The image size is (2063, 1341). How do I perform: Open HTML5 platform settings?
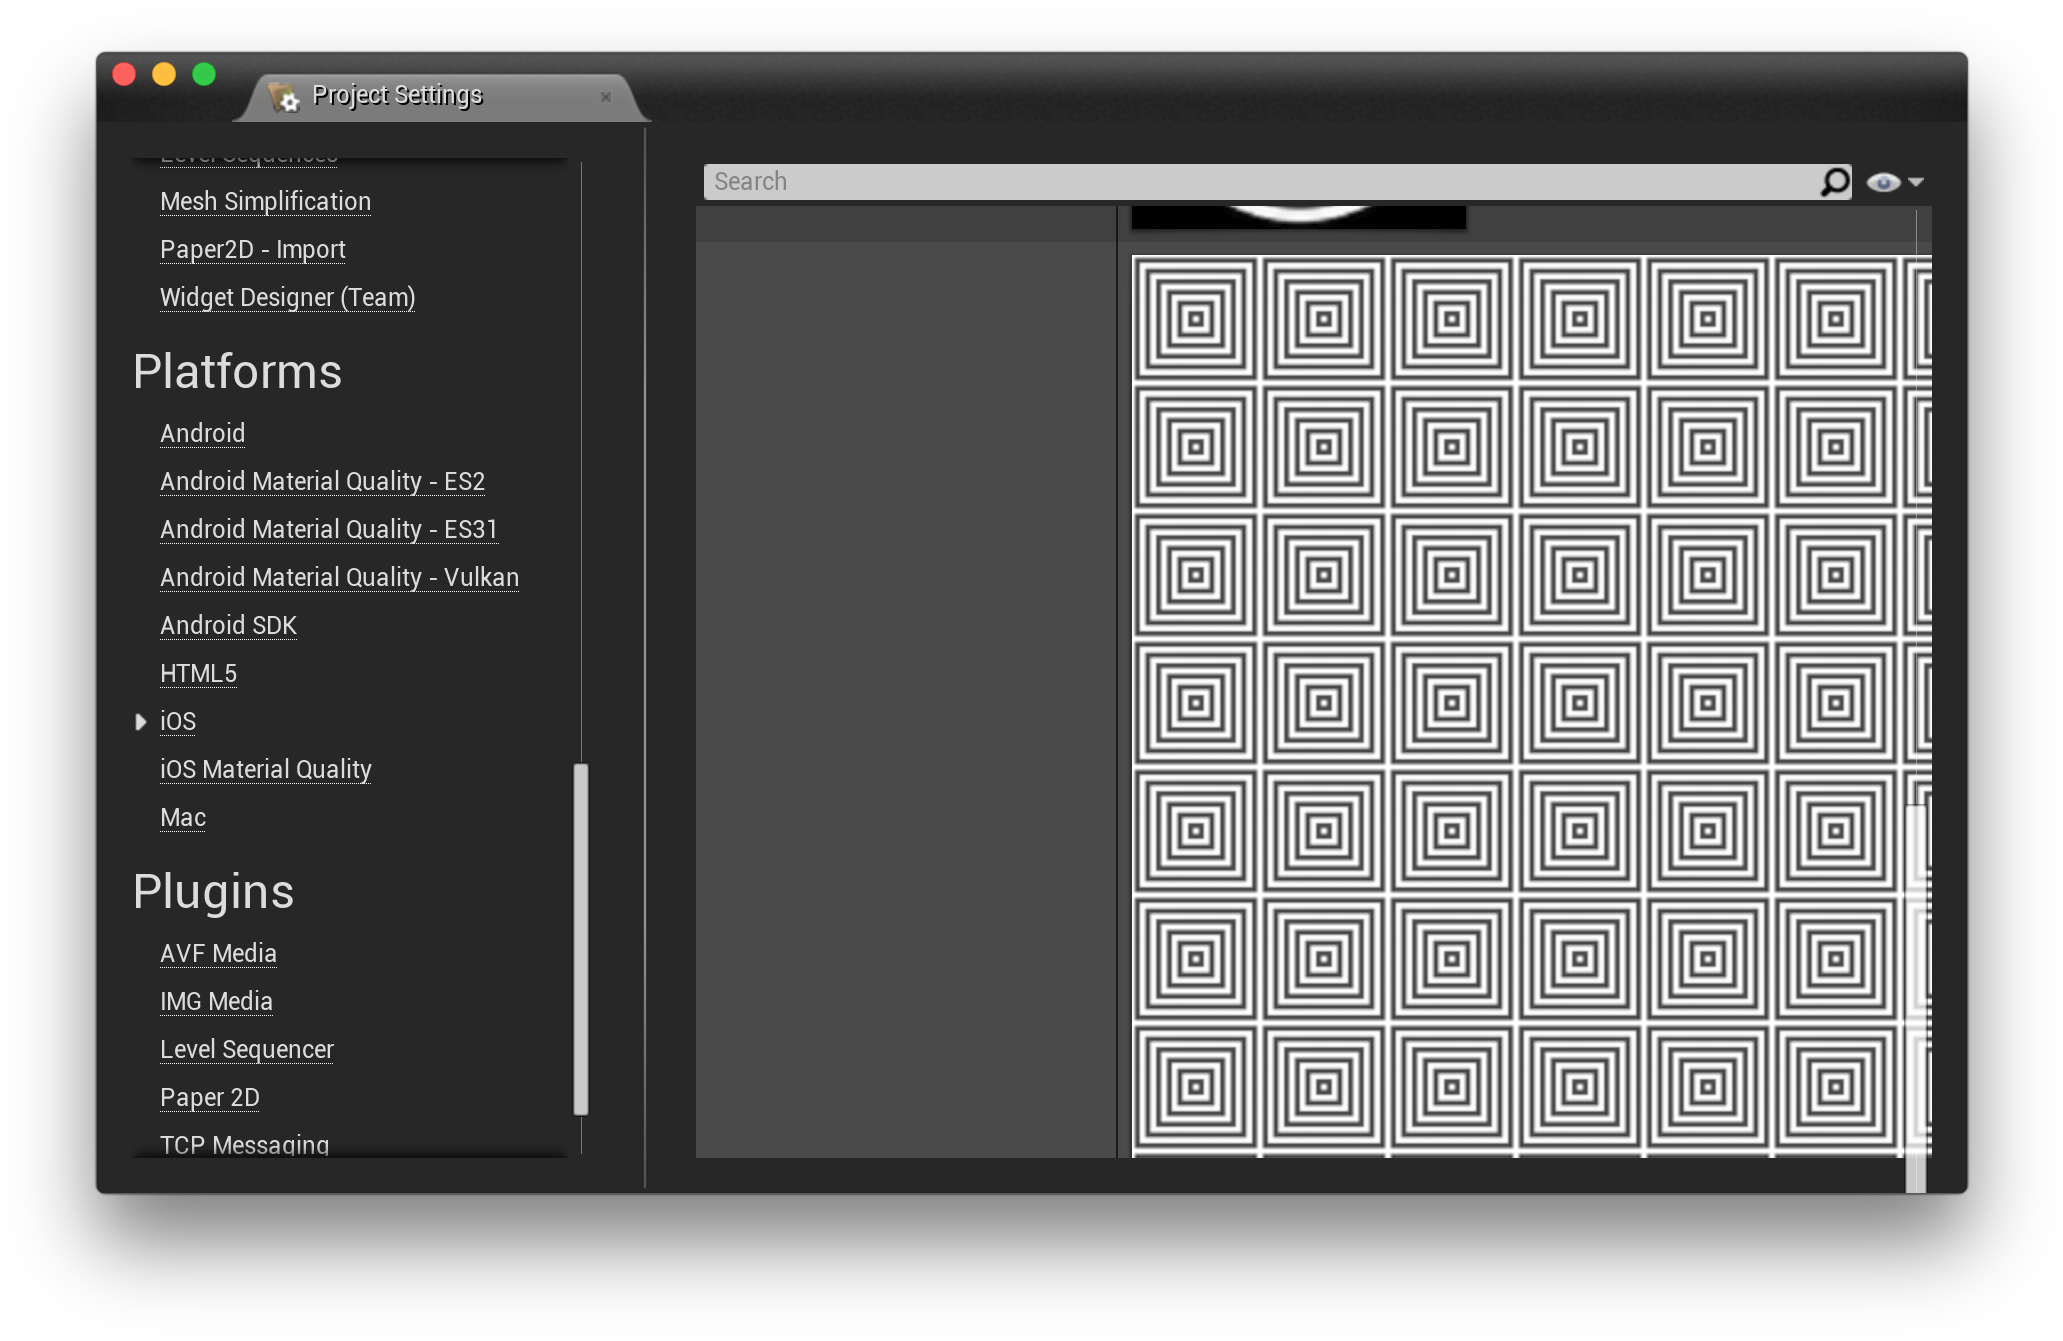(198, 673)
